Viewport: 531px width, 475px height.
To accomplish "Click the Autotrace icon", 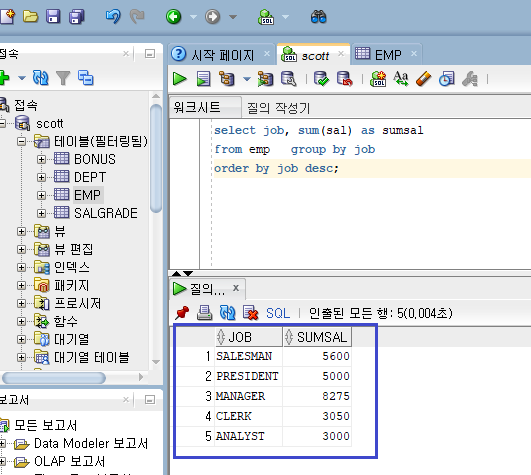I will click(x=265, y=79).
